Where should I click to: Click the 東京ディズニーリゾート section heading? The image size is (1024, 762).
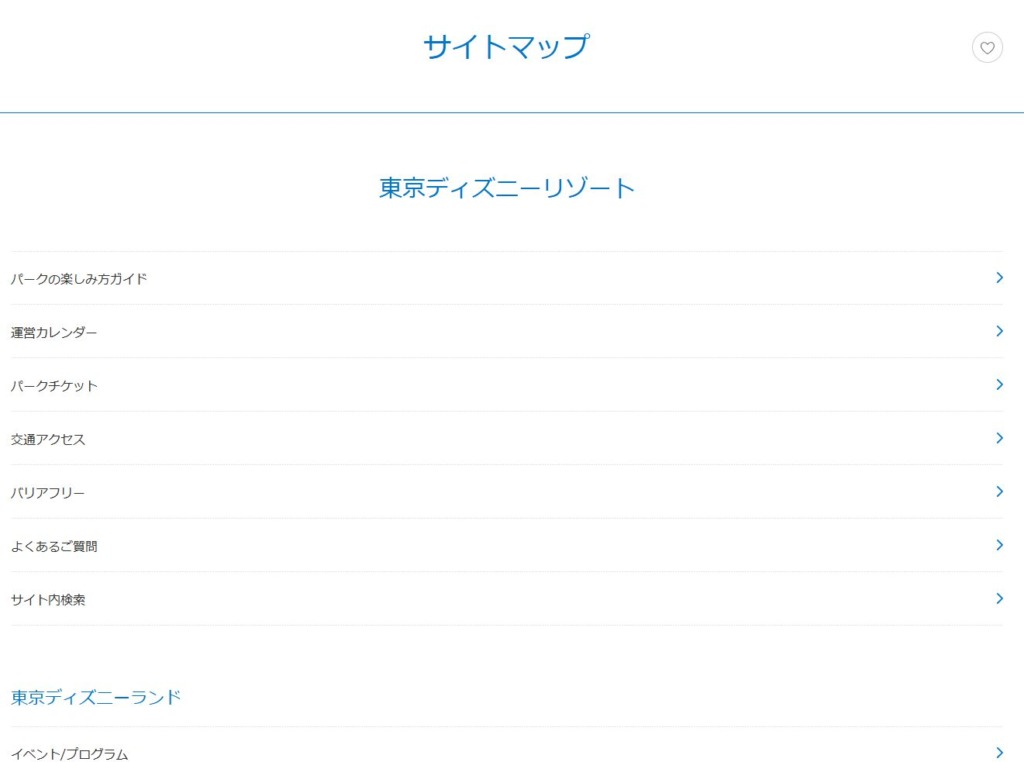click(x=507, y=188)
